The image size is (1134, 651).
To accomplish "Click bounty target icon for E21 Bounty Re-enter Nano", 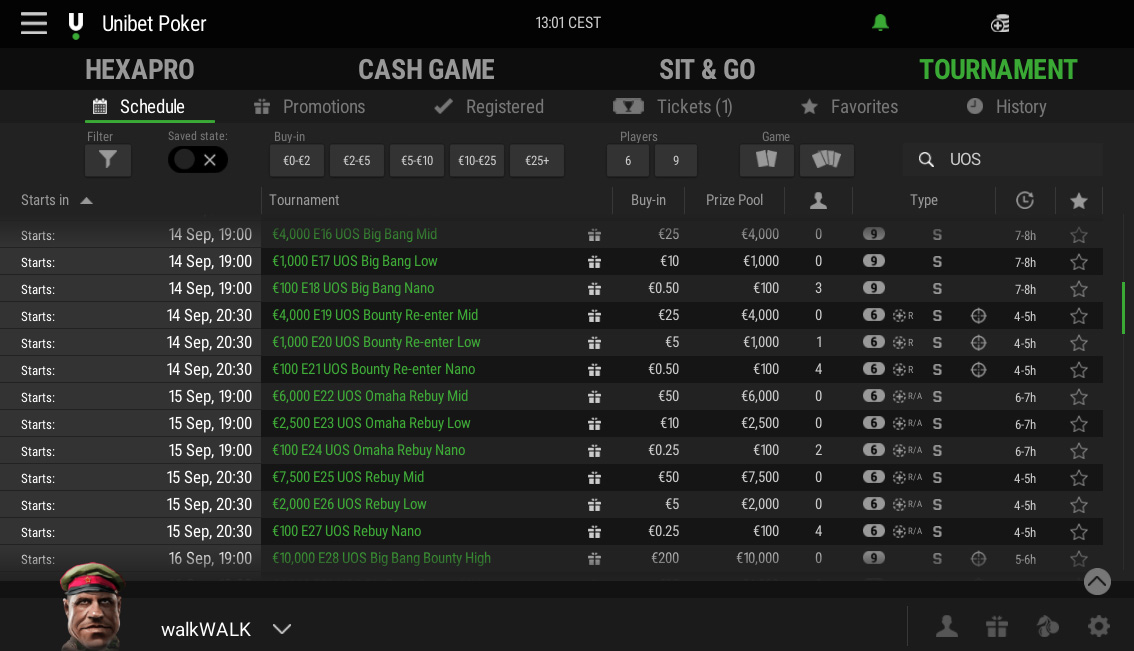I will [979, 370].
